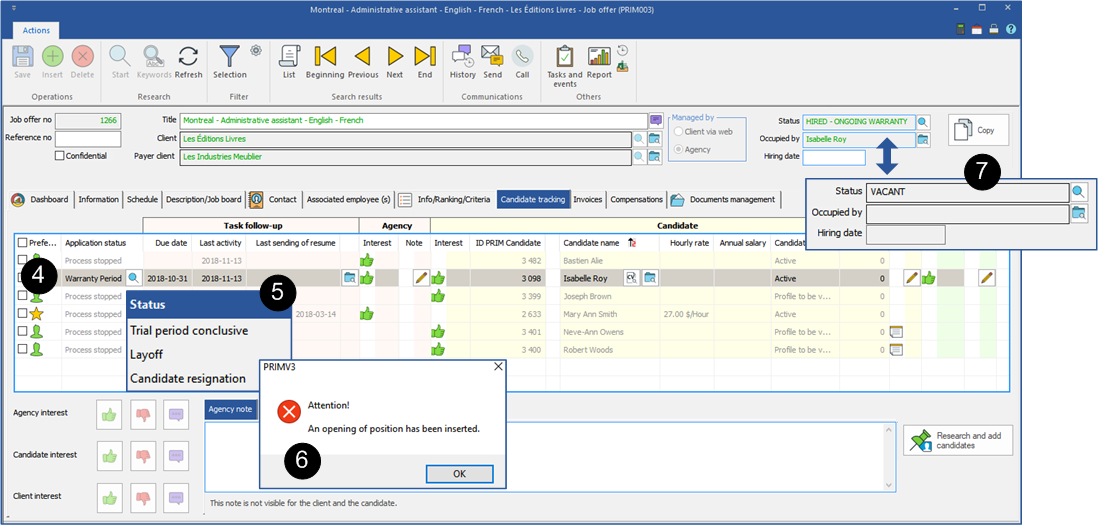Open the Documents management tab
The height and width of the screenshot is (525, 1098).
tap(723, 200)
